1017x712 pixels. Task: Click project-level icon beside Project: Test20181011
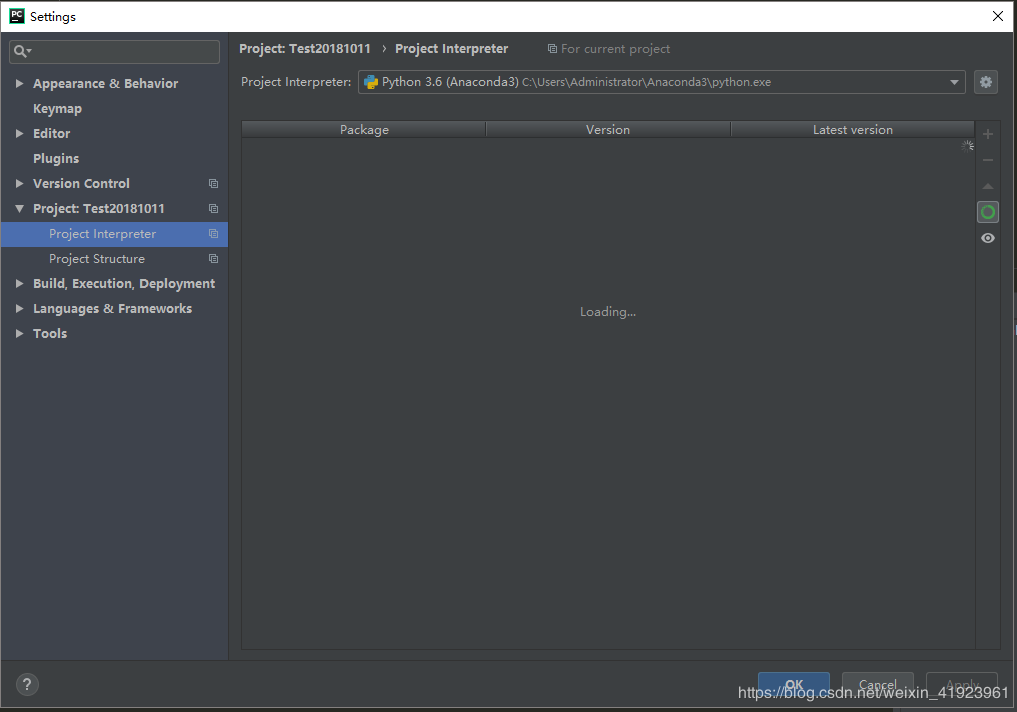[213, 209]
